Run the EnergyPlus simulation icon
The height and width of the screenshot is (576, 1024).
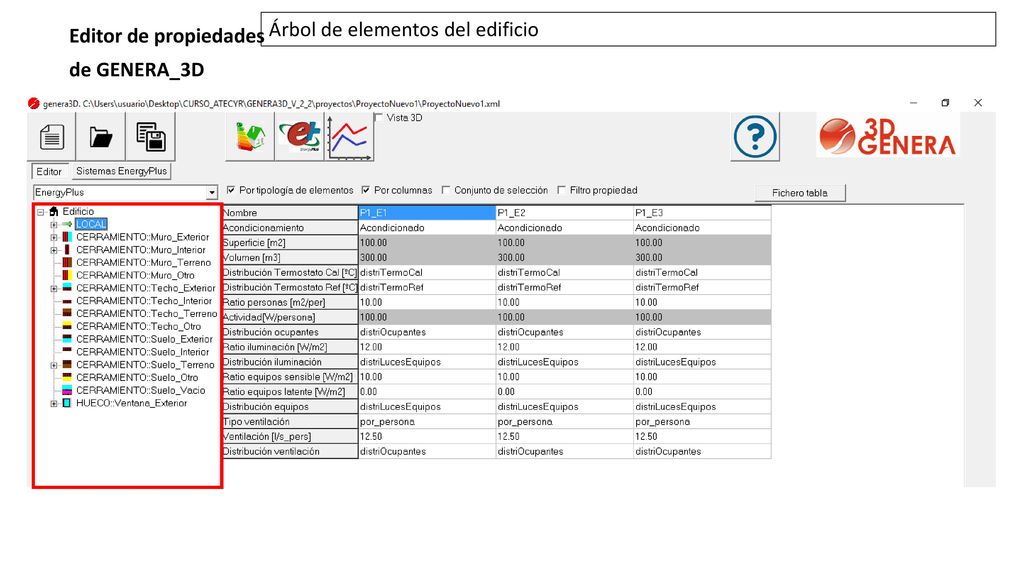tap(299, 136)
